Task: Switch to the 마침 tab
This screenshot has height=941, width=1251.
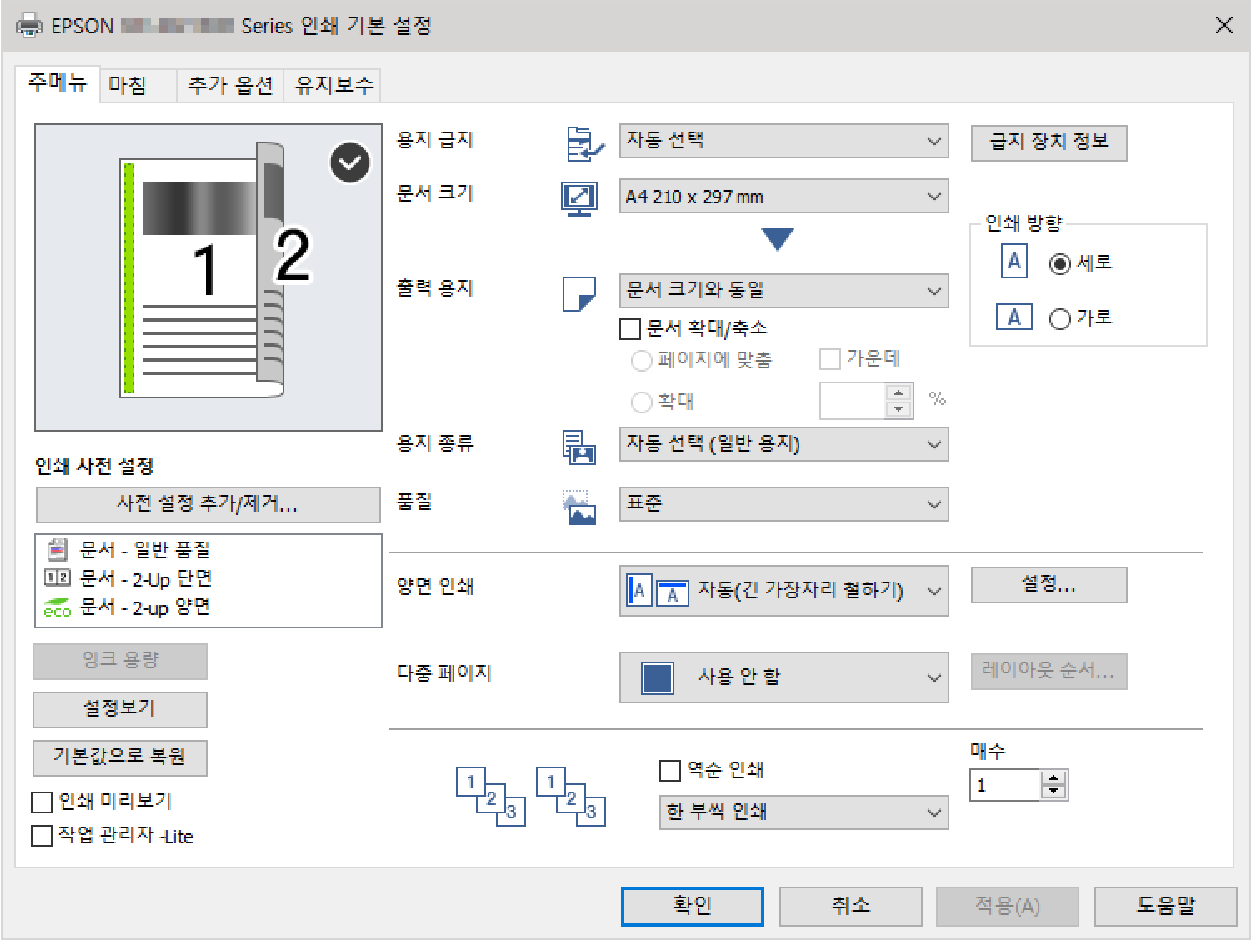Action: [x=128, y=86]
